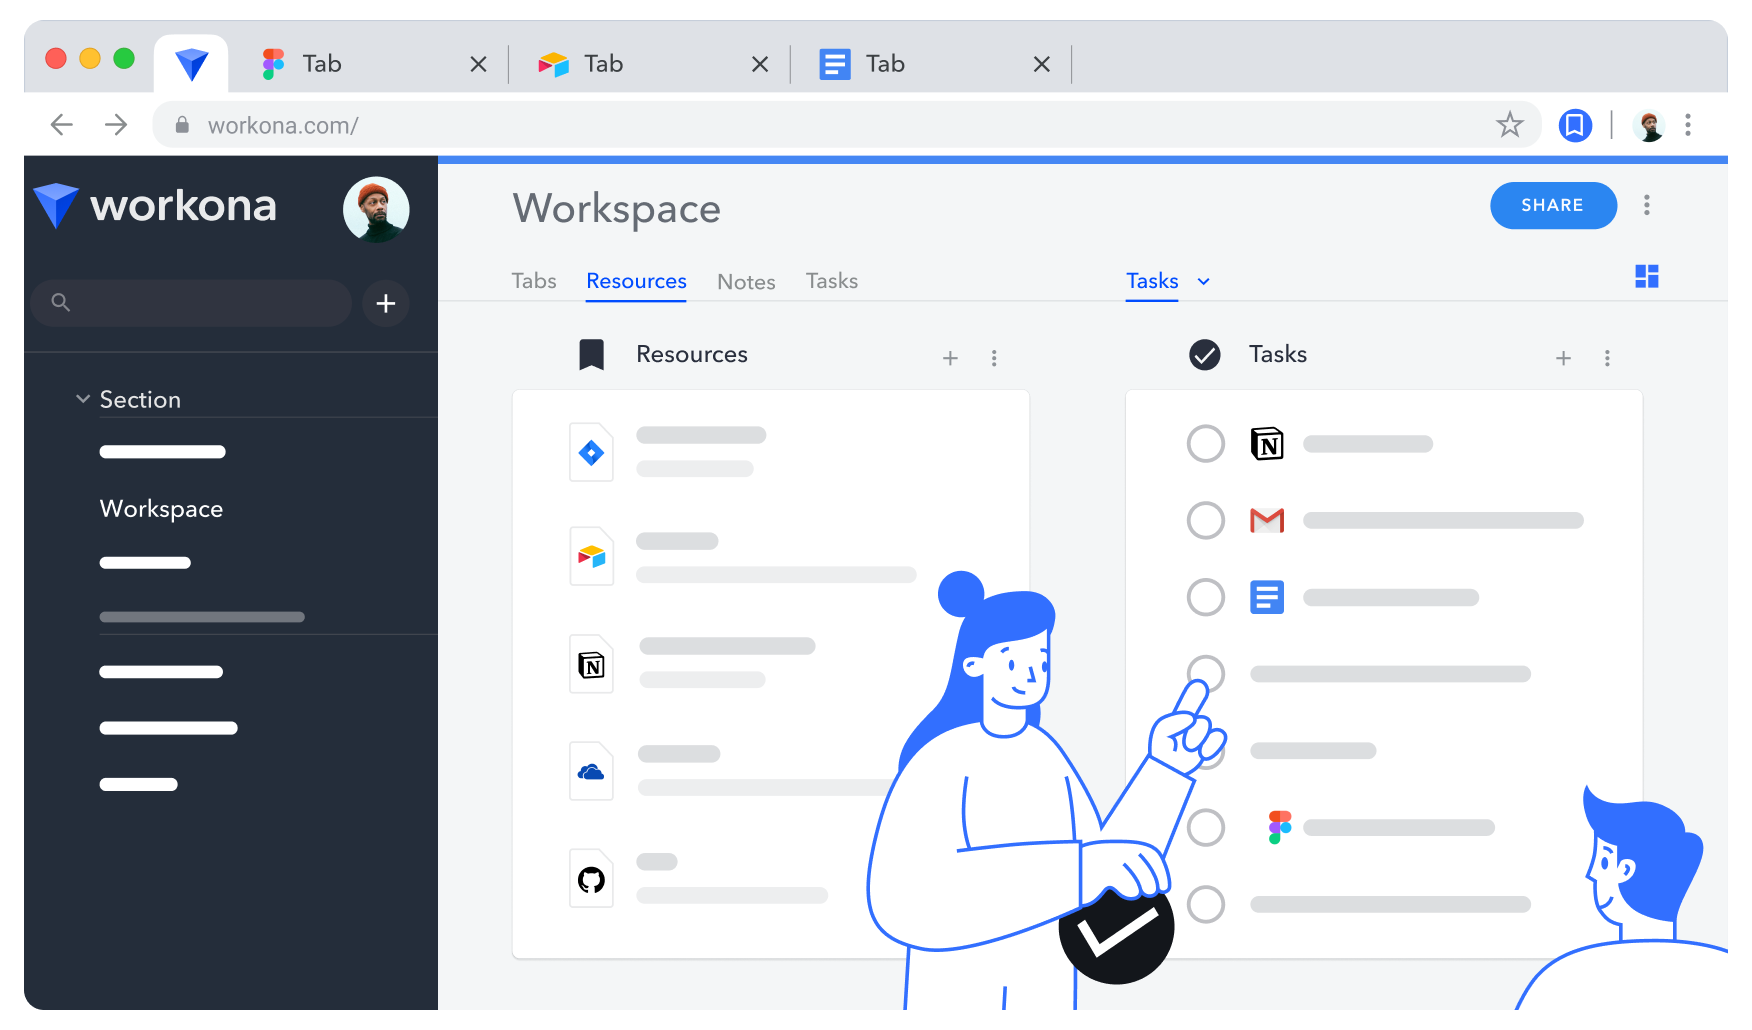Screen dimensions: 1752x1030
Task: Open the Airtable resource item
Action: 743,557
